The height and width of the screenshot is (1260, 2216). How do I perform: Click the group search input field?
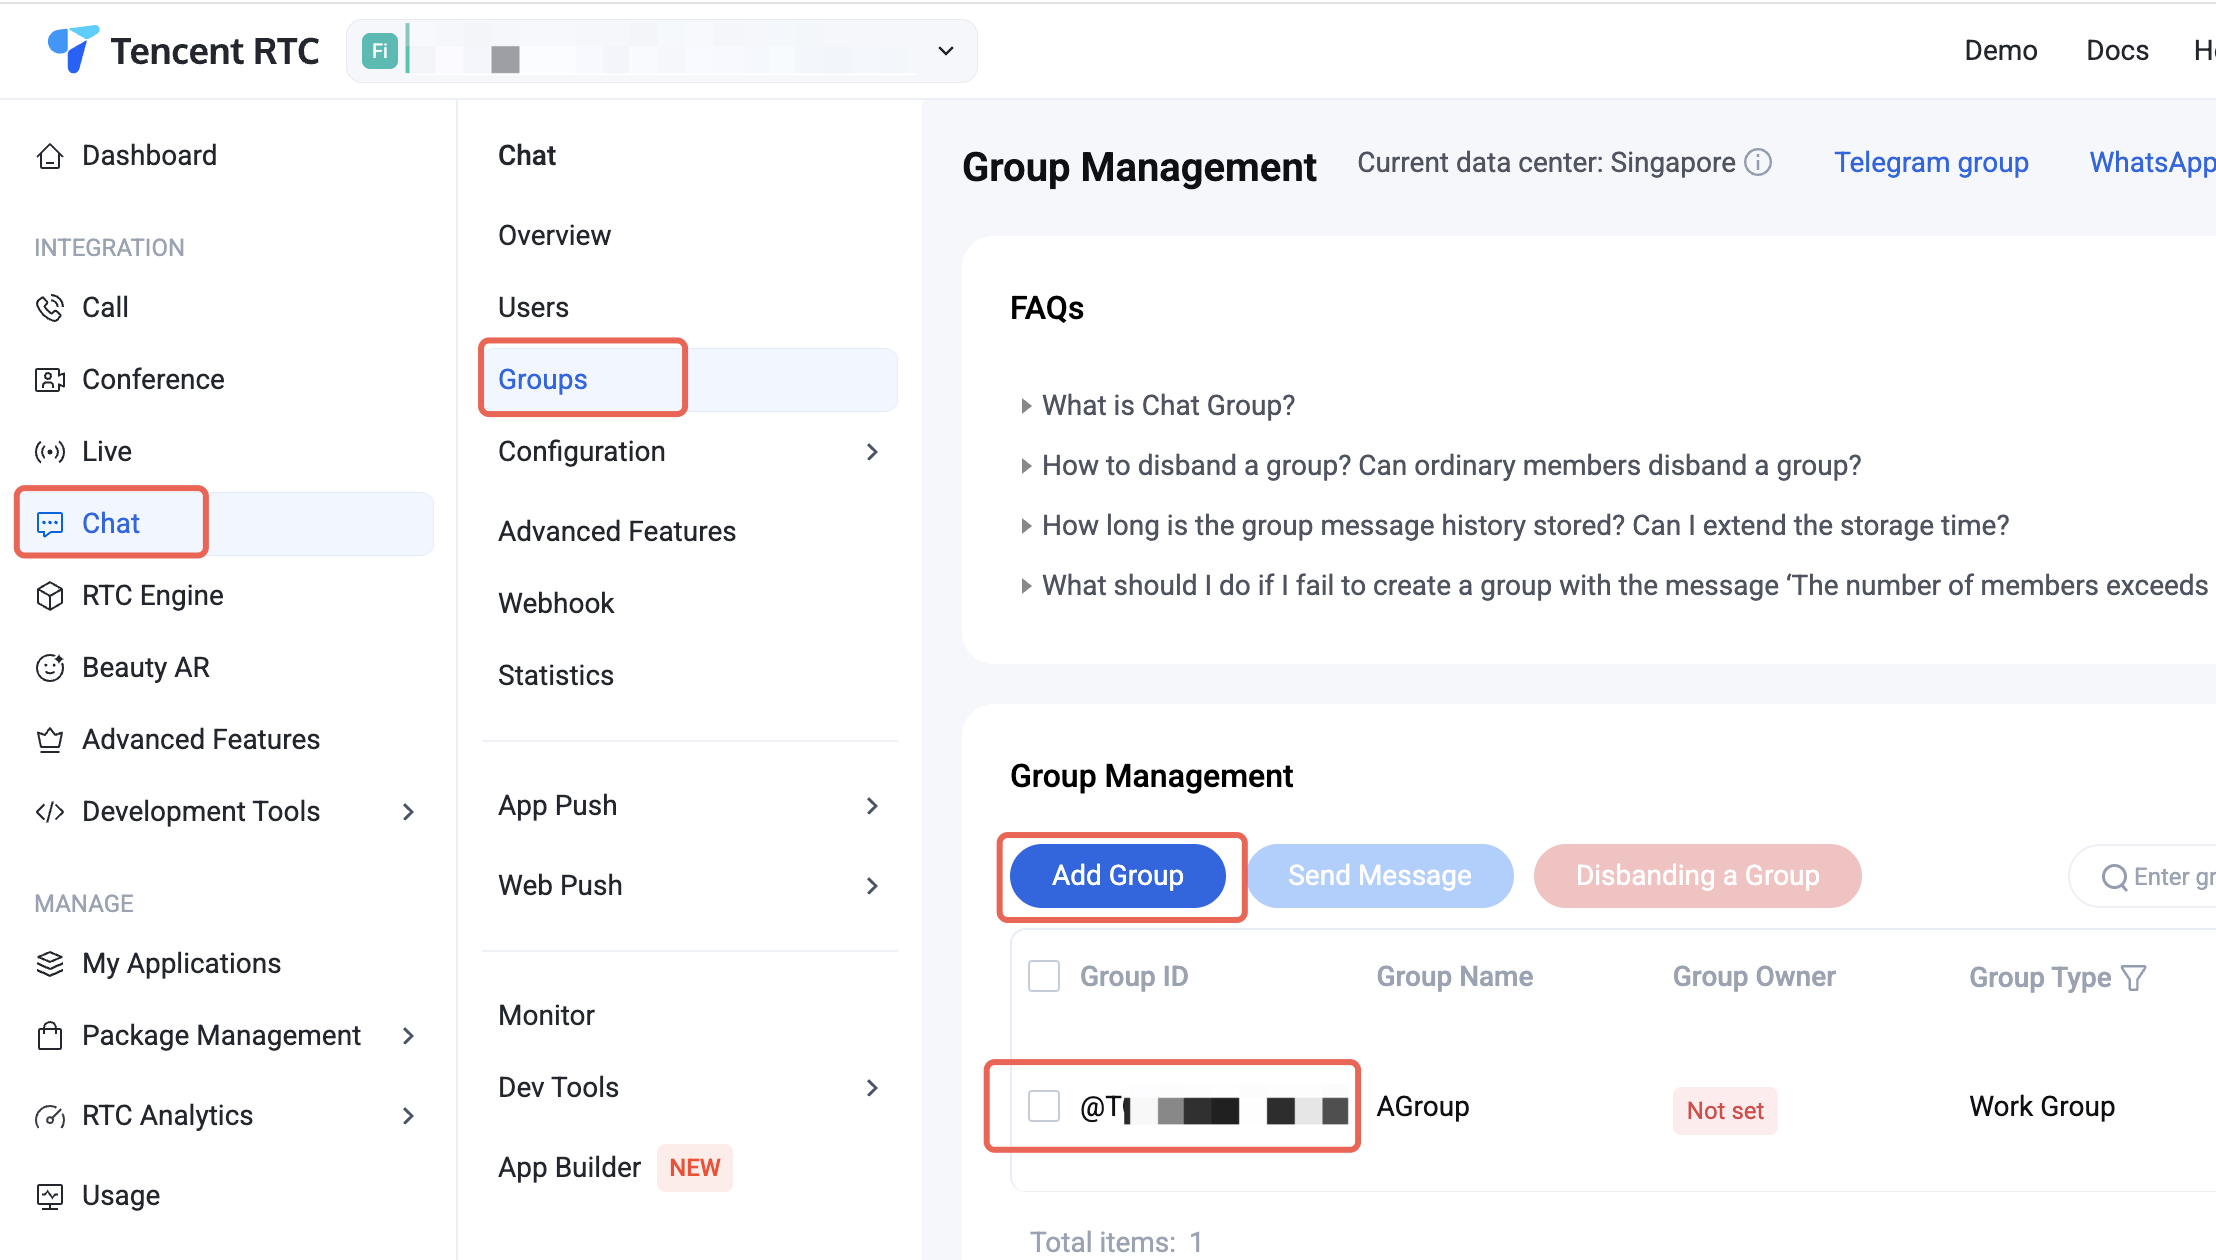coord(2144,876)
